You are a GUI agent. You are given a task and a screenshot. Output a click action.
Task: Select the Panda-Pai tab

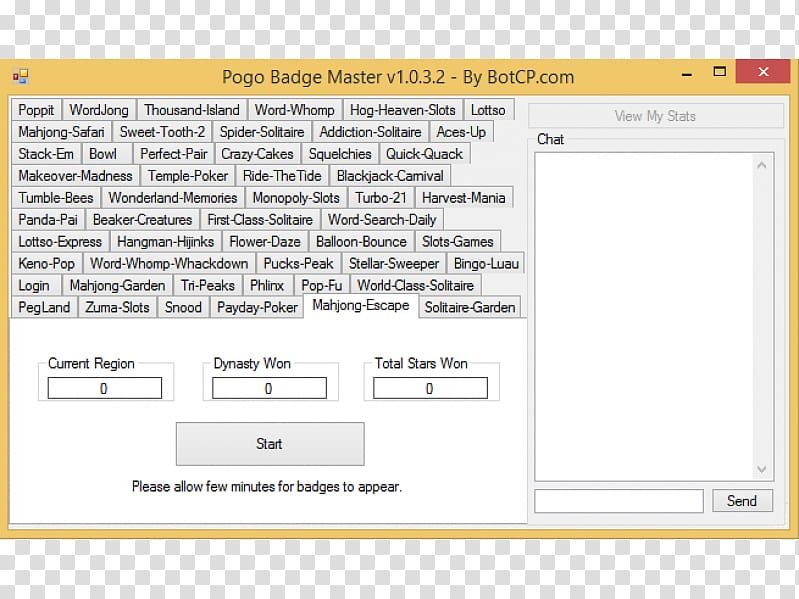(x=48, y=220)
